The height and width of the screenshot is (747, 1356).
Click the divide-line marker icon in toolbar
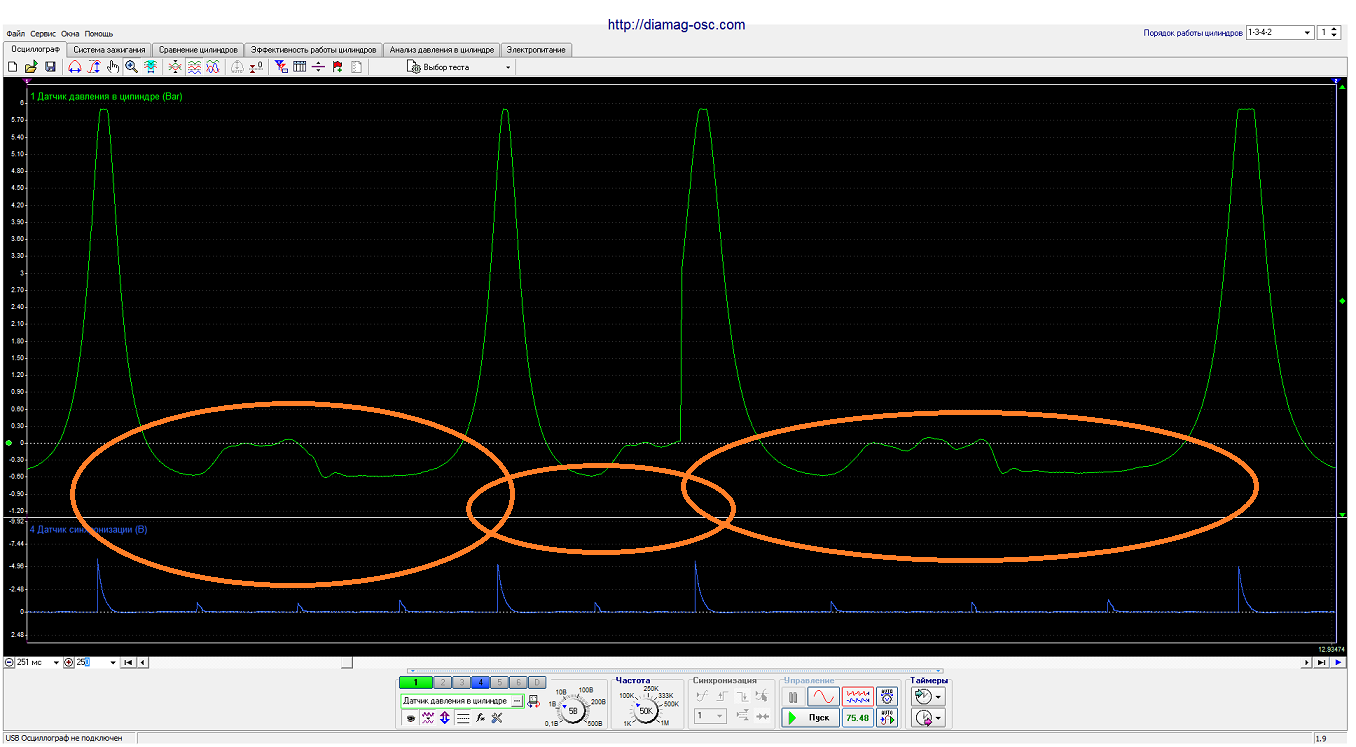(x=318, y=67)
